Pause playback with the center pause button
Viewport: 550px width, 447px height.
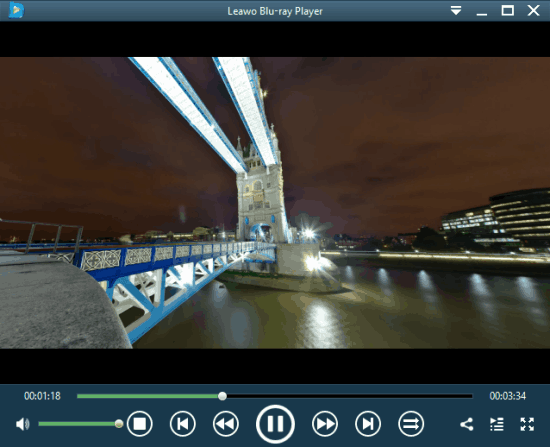point(275,424)
